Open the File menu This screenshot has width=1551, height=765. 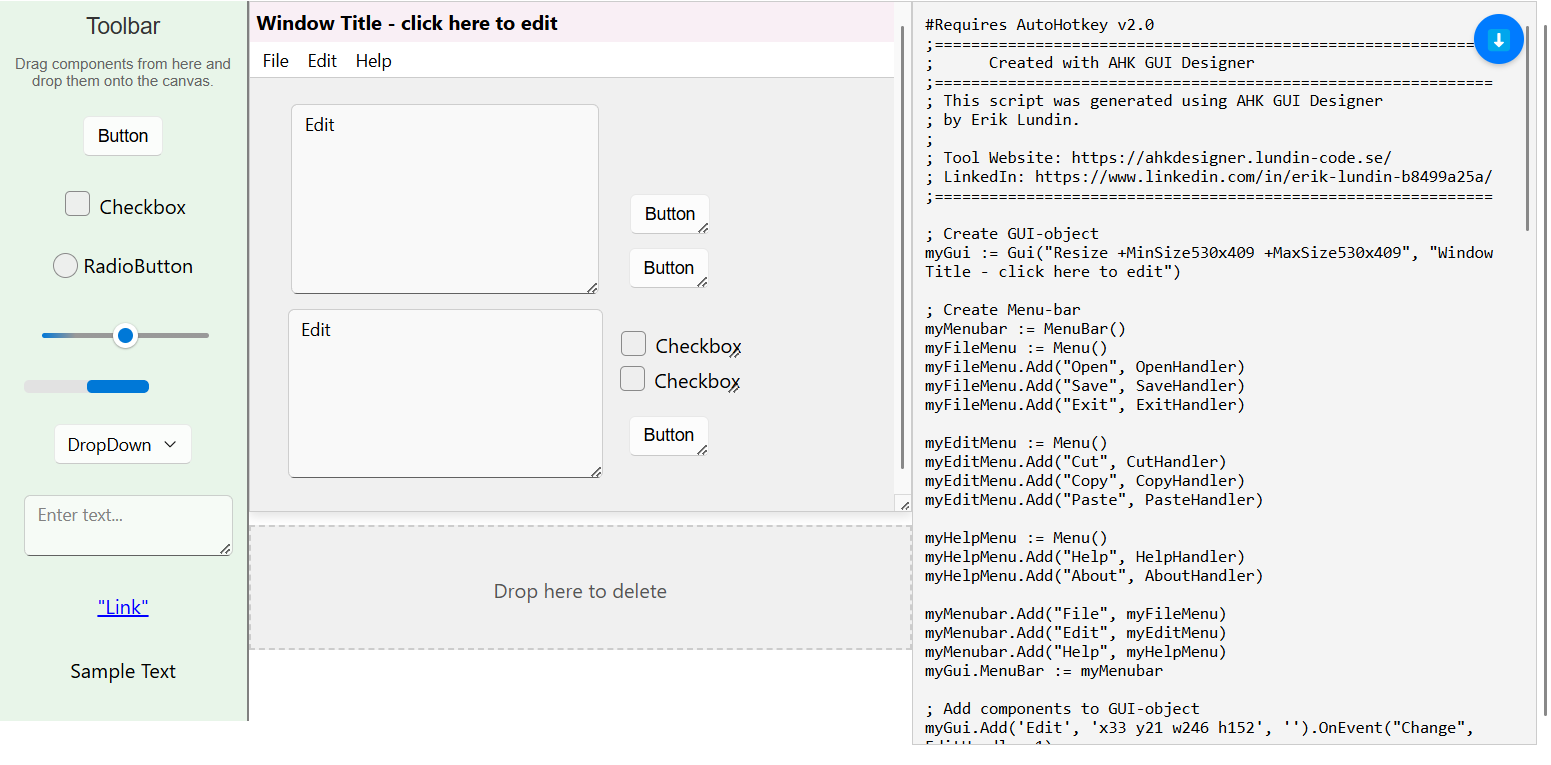point(275,61)
